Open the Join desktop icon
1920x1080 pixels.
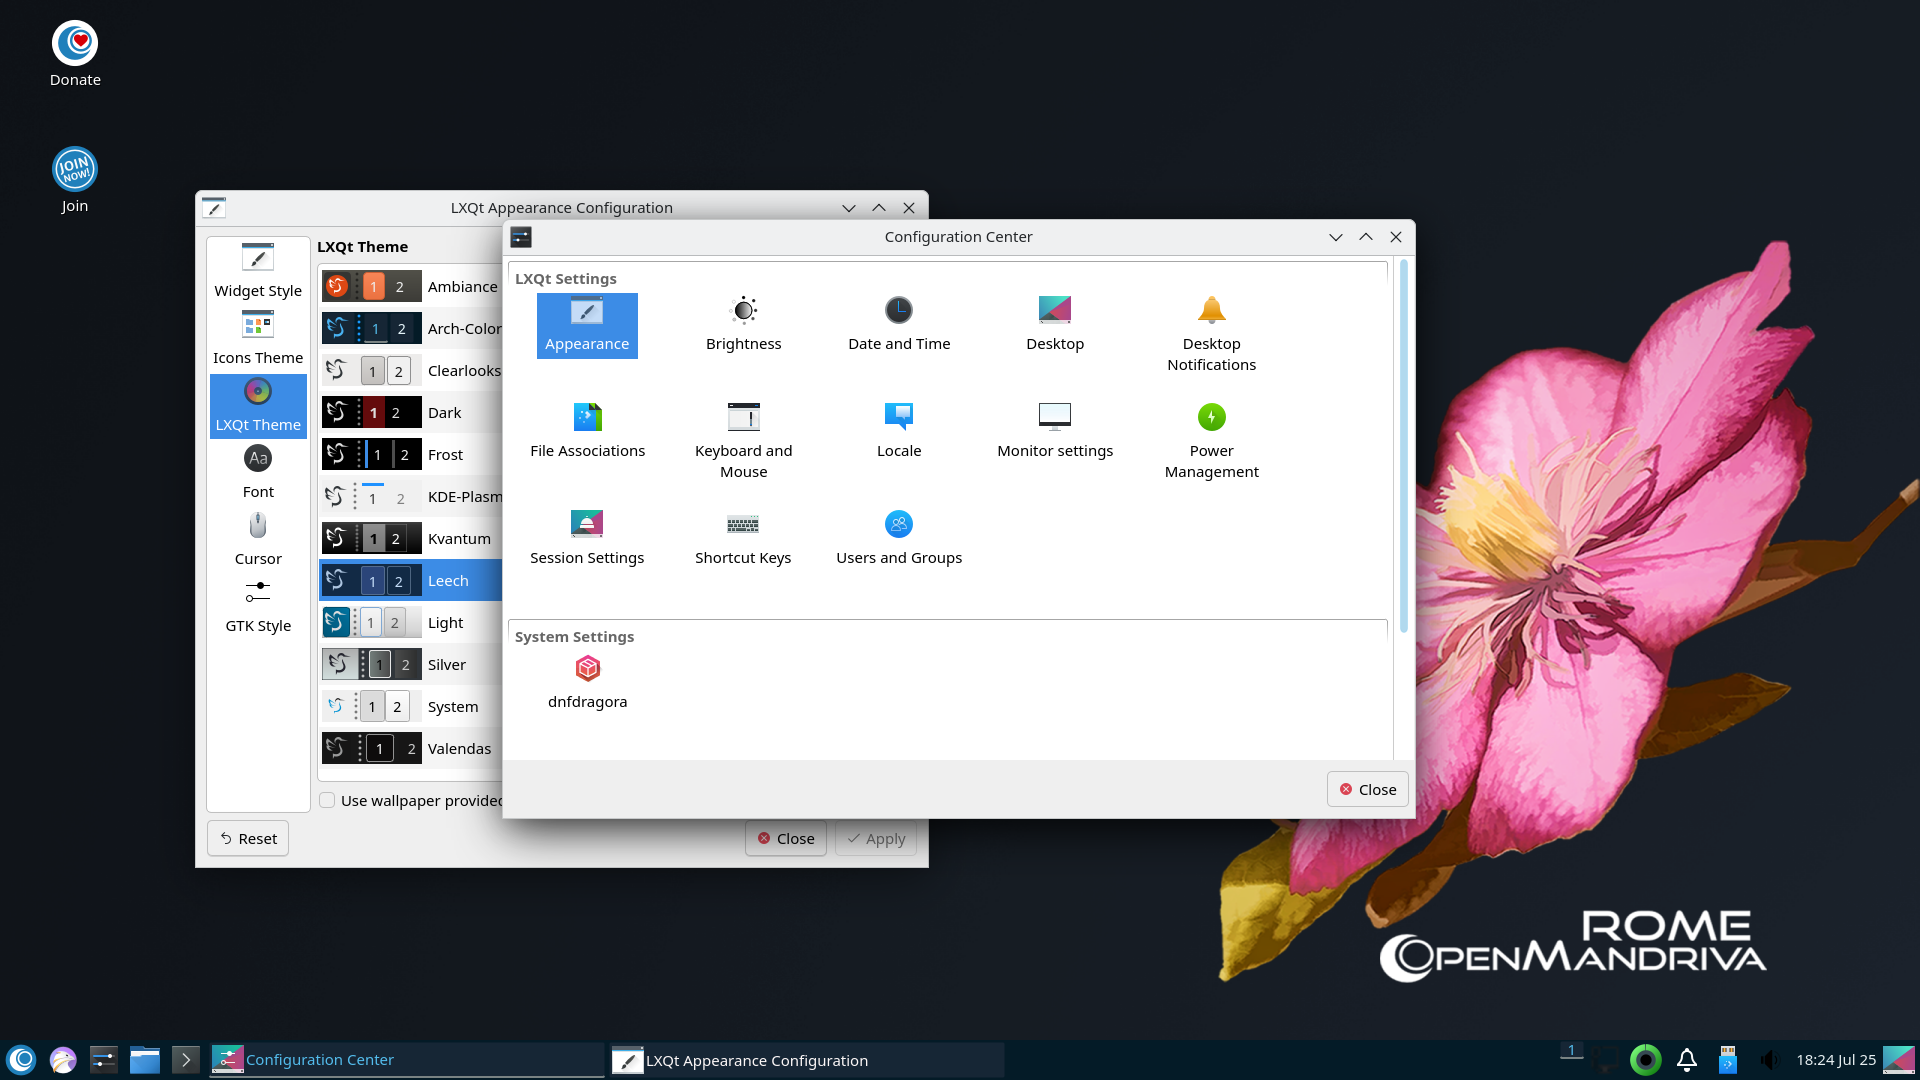pos(75,181)
